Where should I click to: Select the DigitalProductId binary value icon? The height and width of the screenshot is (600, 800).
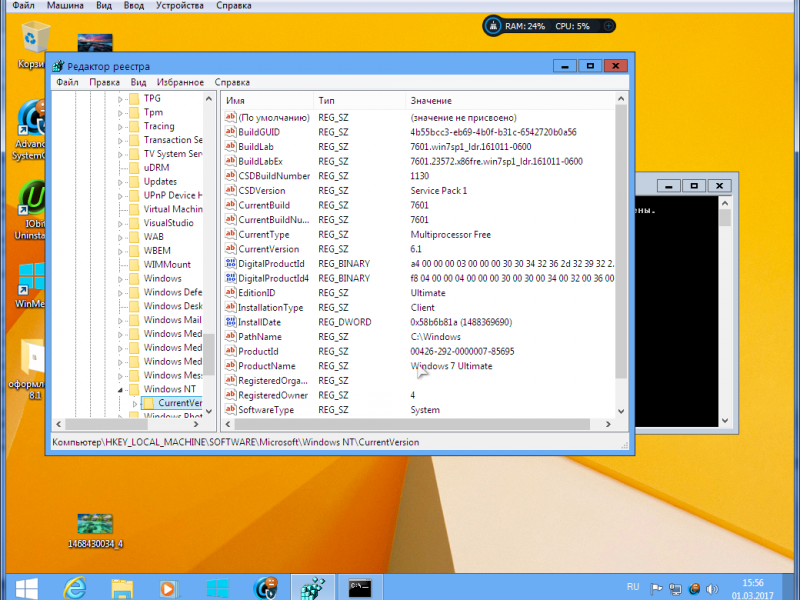coord(231,263)
